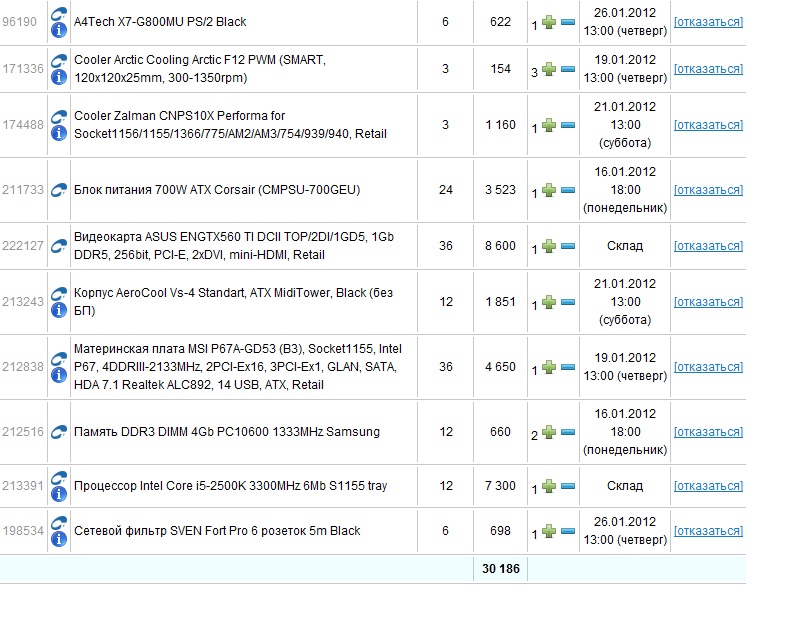Click plus icon for Intel Core i5-2500K

click(x=549, y=486)
